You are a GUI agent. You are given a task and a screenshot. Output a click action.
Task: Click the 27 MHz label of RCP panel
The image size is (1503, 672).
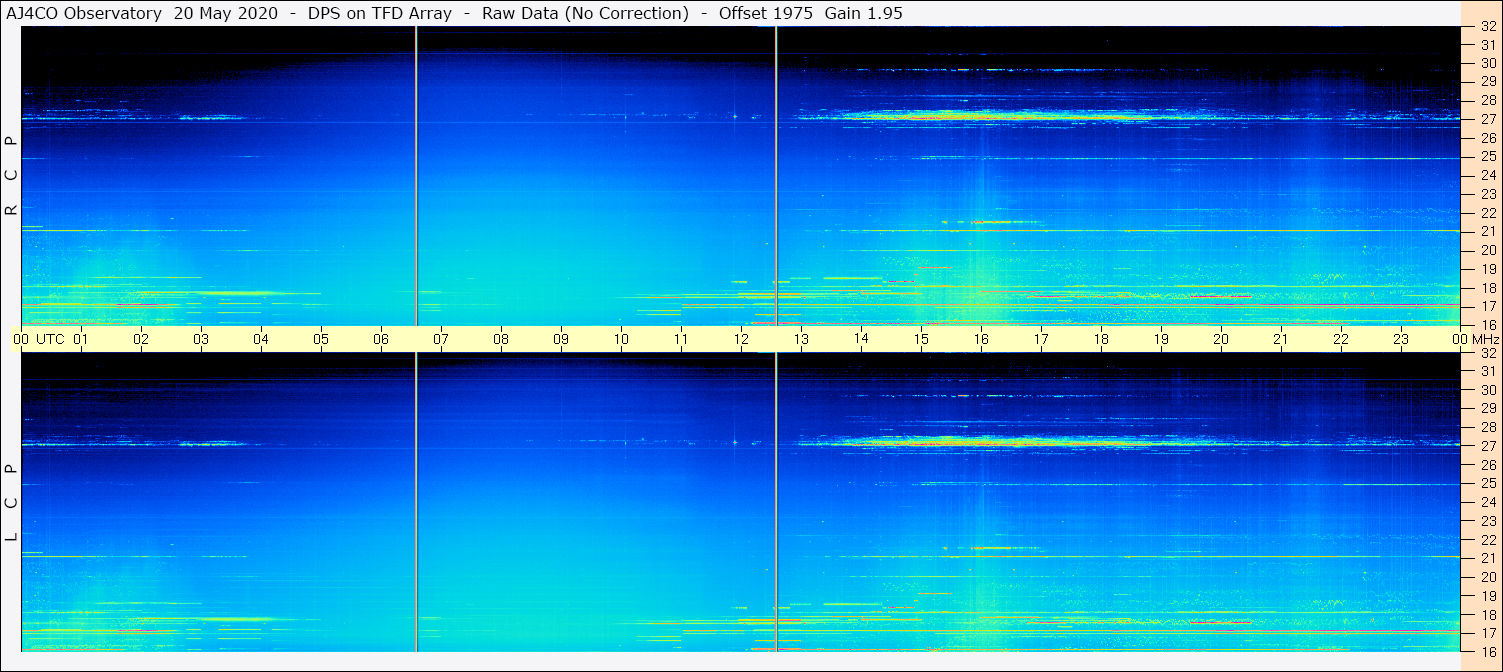pos(1487,119)
